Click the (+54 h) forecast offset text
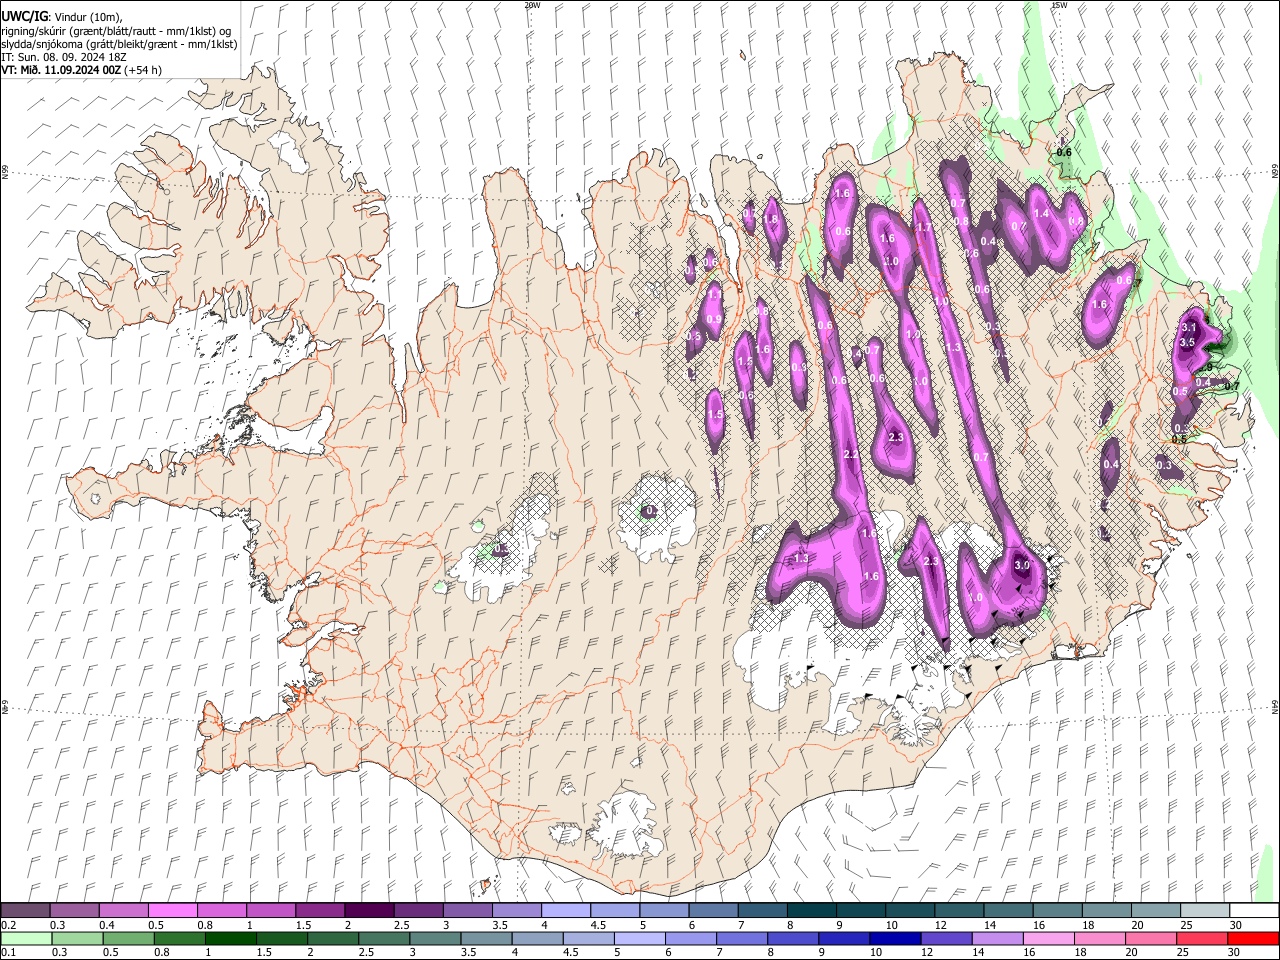The width and height of the screenshot is (1280, 960). point(144,70)
